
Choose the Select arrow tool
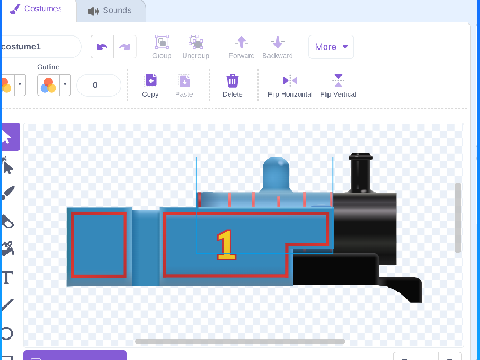[x=10, y=137]
